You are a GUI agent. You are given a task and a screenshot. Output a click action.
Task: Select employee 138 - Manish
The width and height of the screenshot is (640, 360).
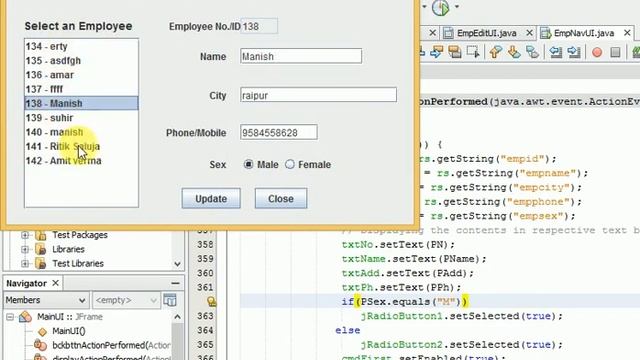coord(81,103)
